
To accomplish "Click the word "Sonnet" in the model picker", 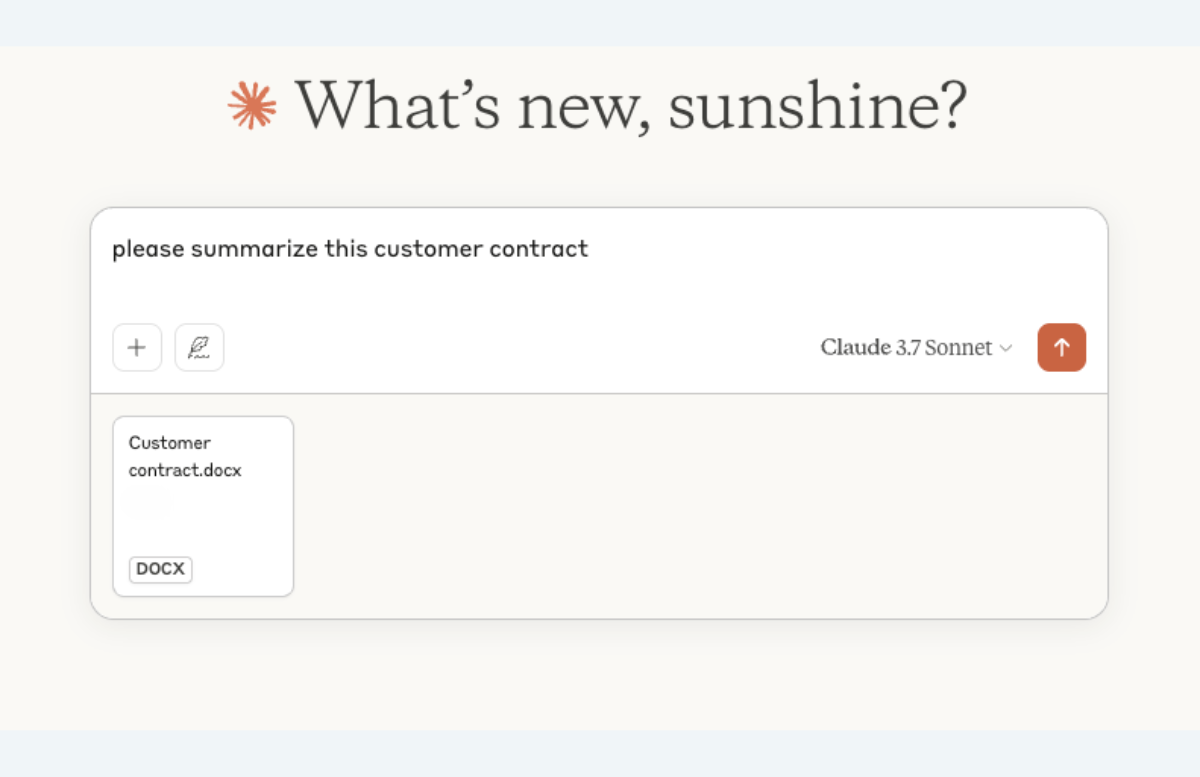I will [x=958, y=348].
